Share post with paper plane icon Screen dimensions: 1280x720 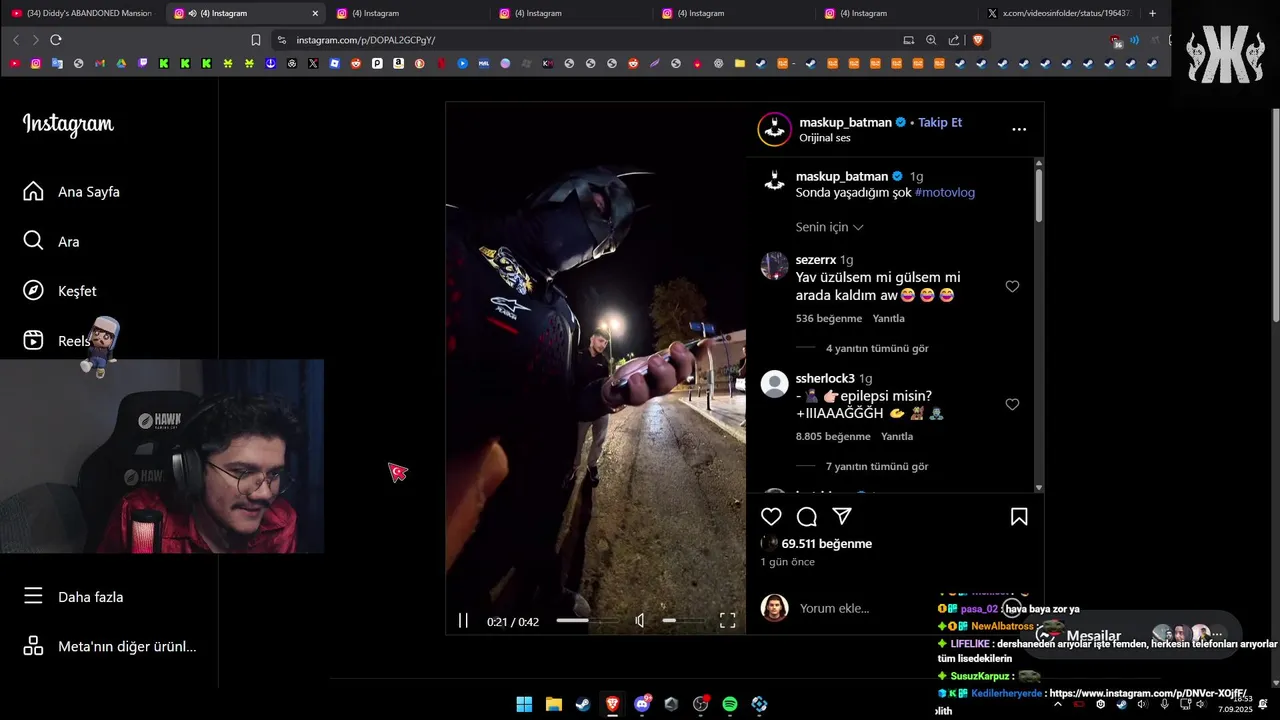(x=842, y=516)
